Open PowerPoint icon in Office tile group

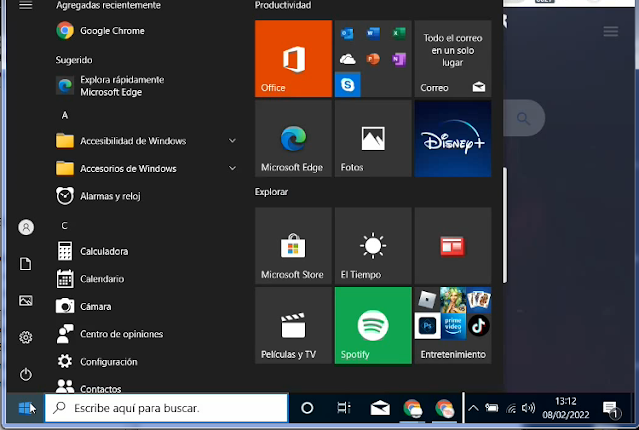coord(373,59)
